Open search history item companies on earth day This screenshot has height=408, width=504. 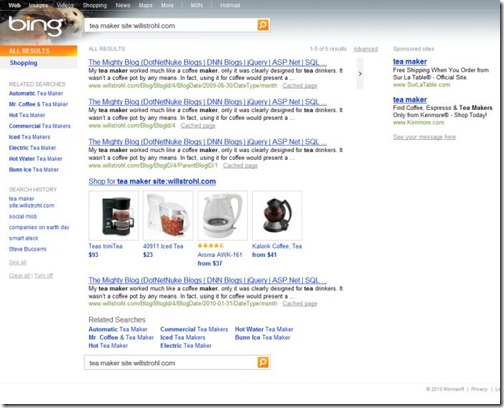tap(39, 227)
